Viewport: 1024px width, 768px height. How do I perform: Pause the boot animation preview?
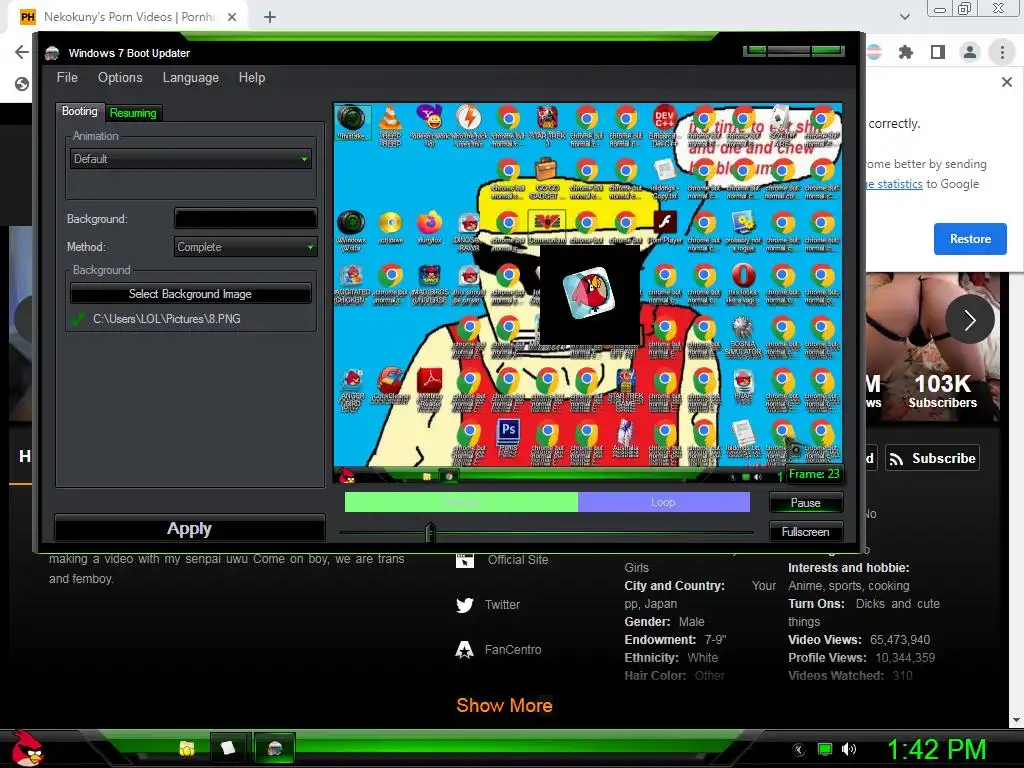coord(806,503)
